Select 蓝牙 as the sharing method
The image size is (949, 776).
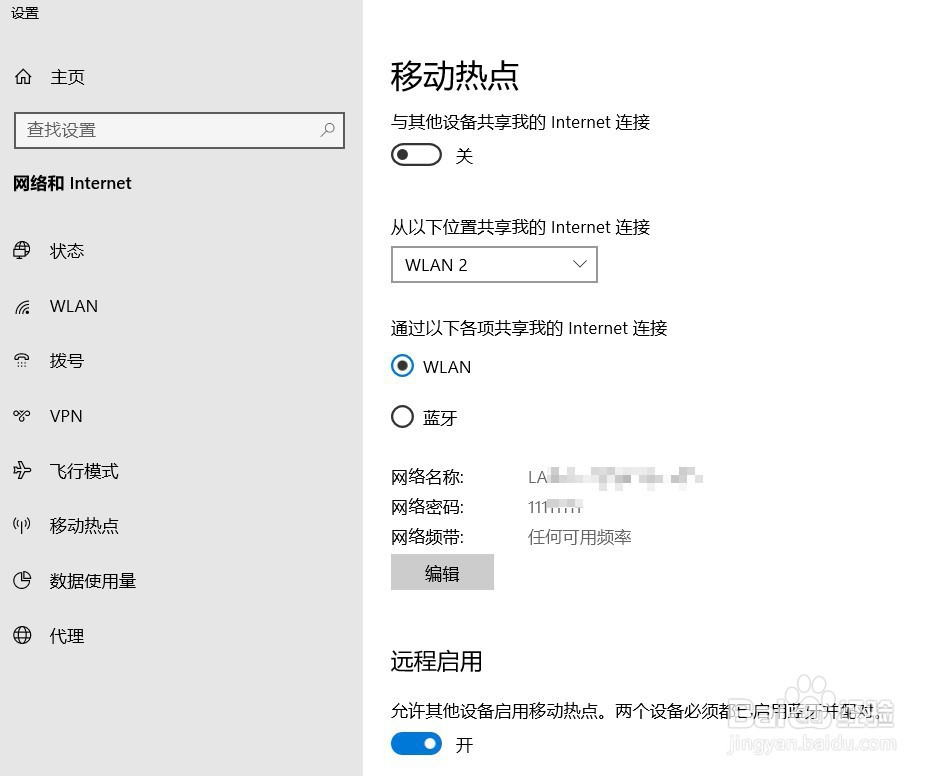pos(402,417)
